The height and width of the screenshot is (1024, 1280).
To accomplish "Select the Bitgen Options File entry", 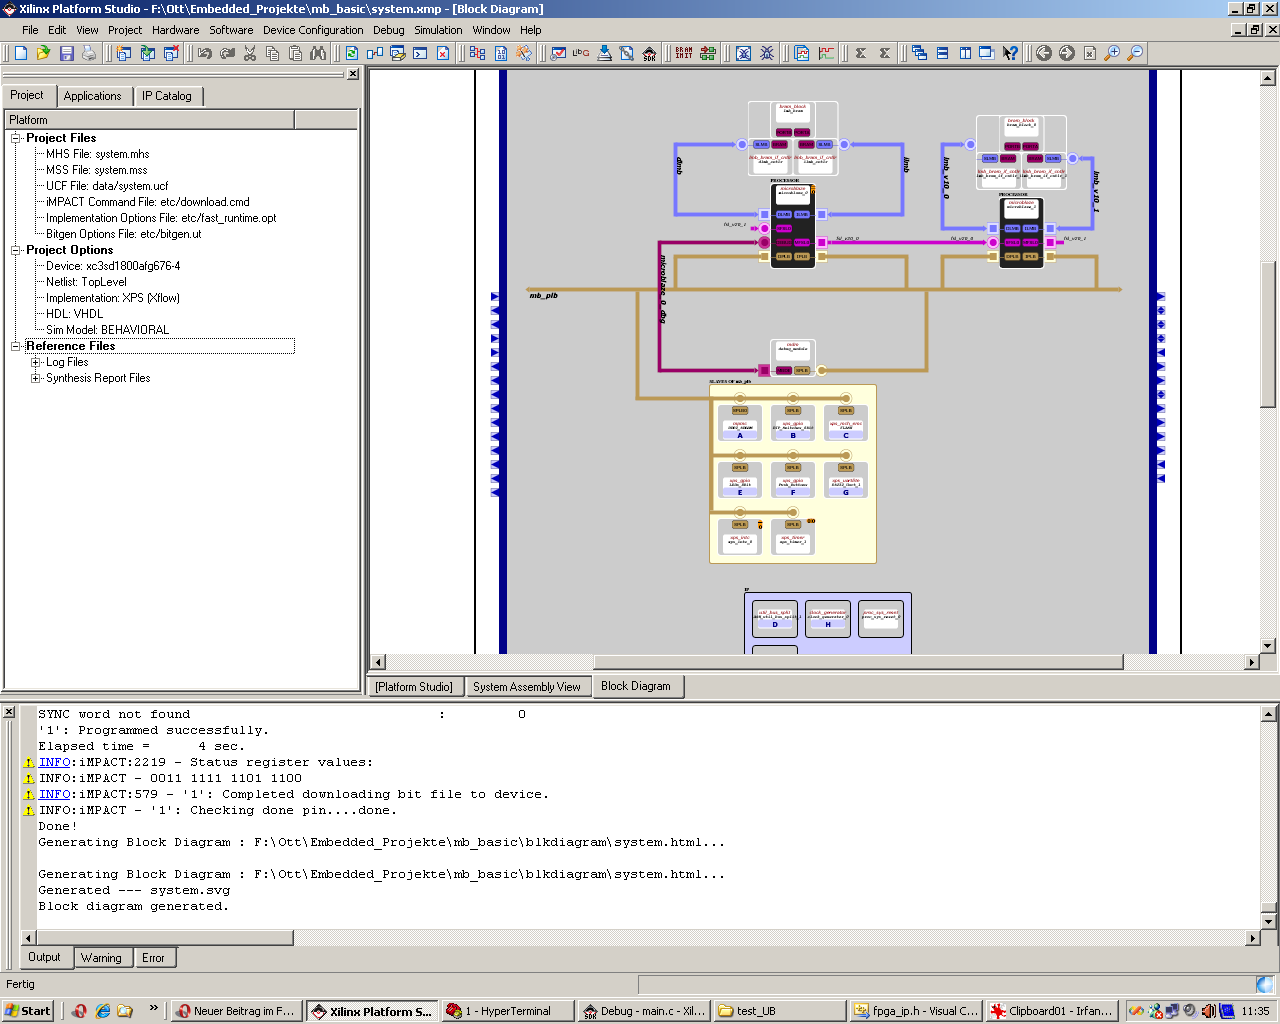I will [123, 234].
